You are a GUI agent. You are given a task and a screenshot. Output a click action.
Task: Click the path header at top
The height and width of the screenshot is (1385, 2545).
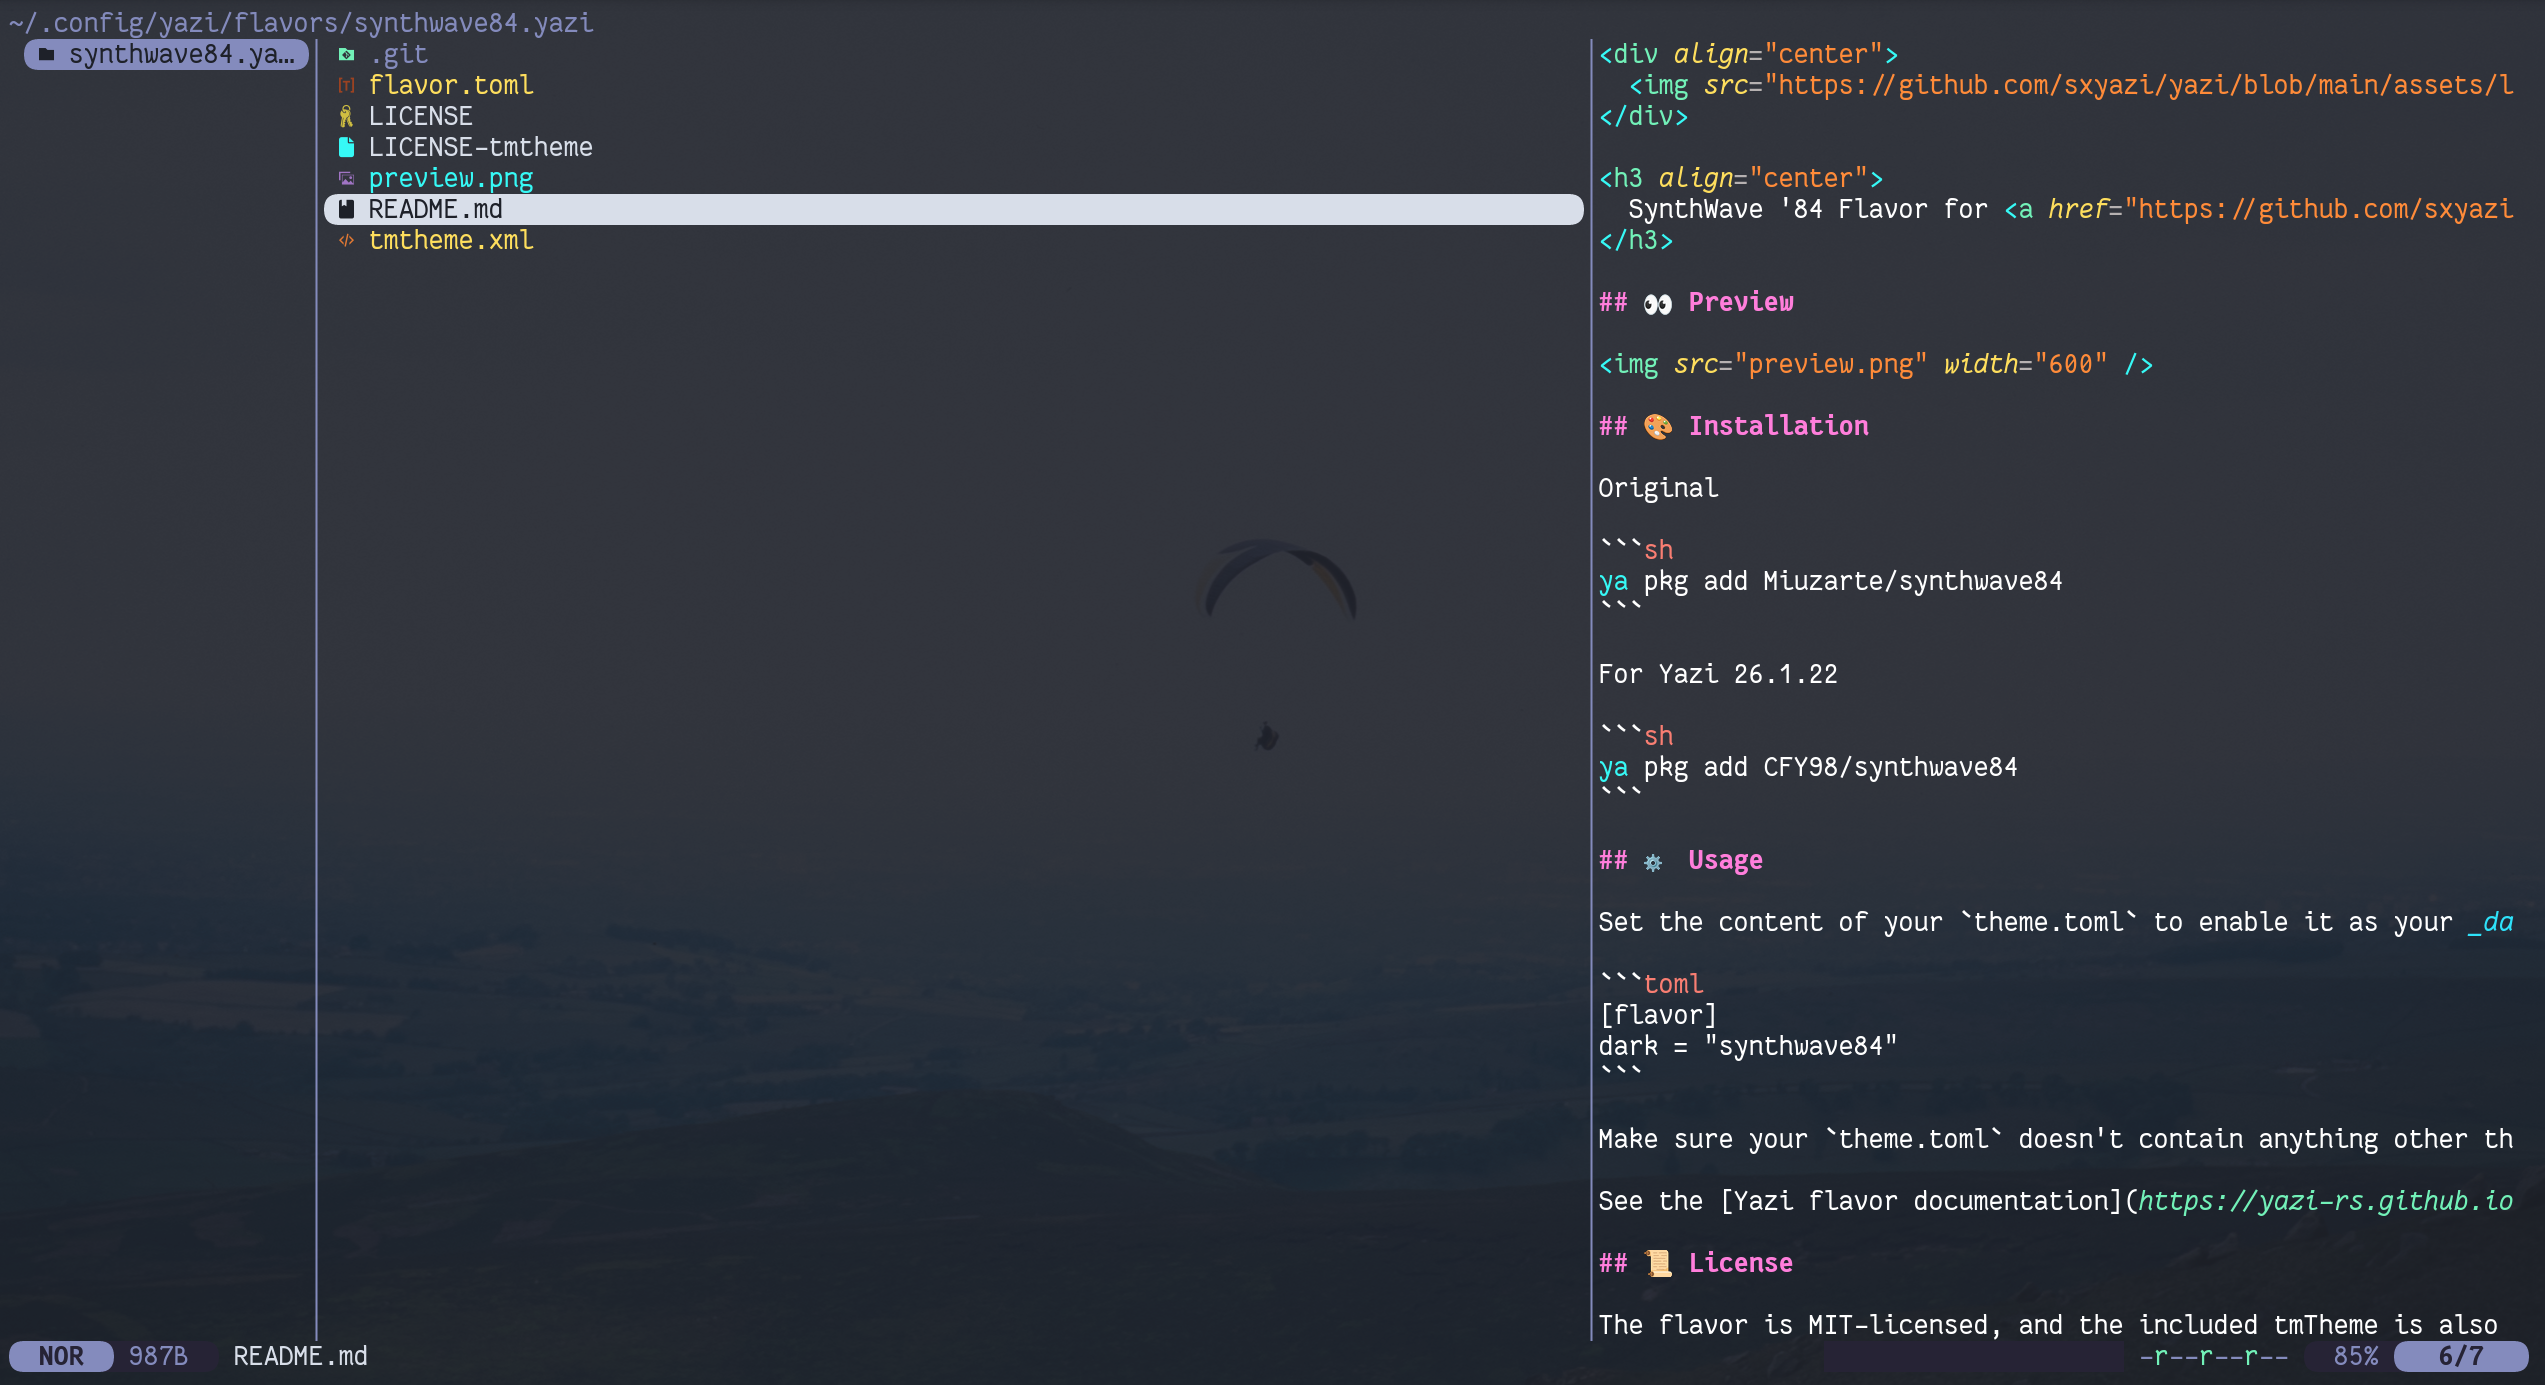point(301,22)
